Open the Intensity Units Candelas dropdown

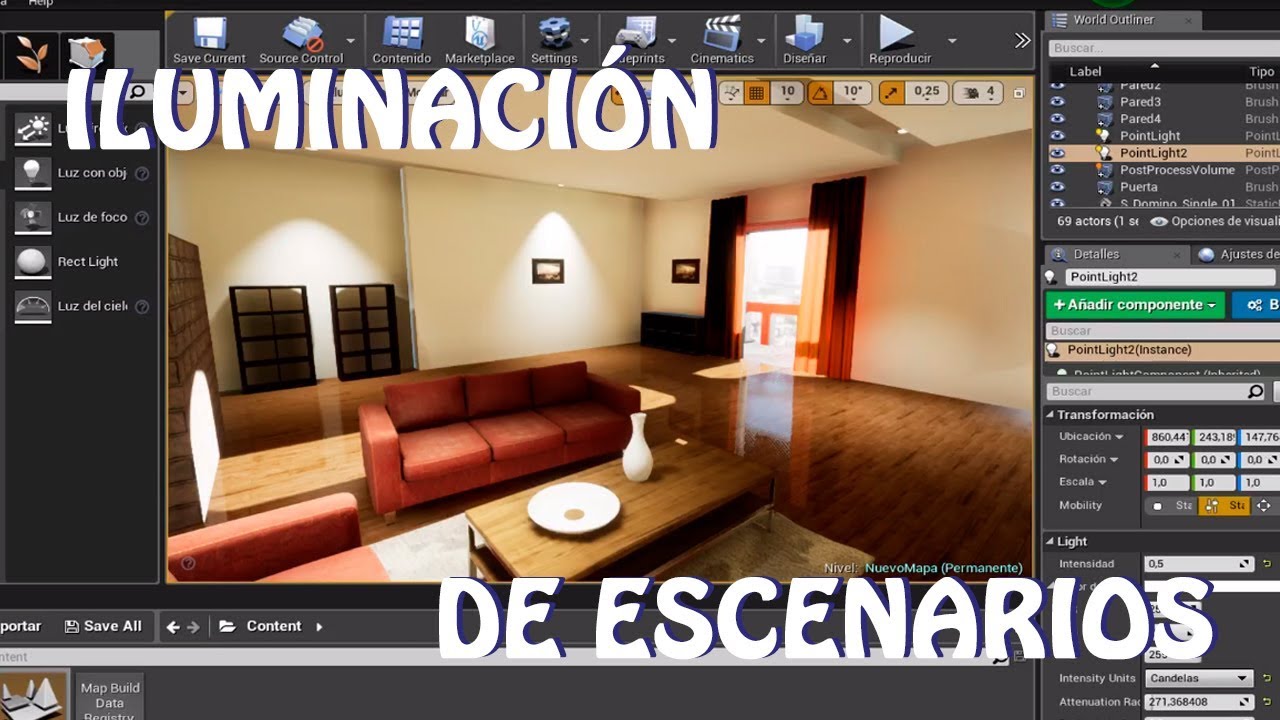pos(1198,678)
